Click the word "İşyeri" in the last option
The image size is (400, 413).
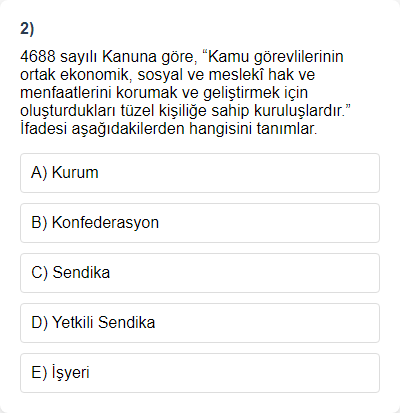[x=71, y=373]
